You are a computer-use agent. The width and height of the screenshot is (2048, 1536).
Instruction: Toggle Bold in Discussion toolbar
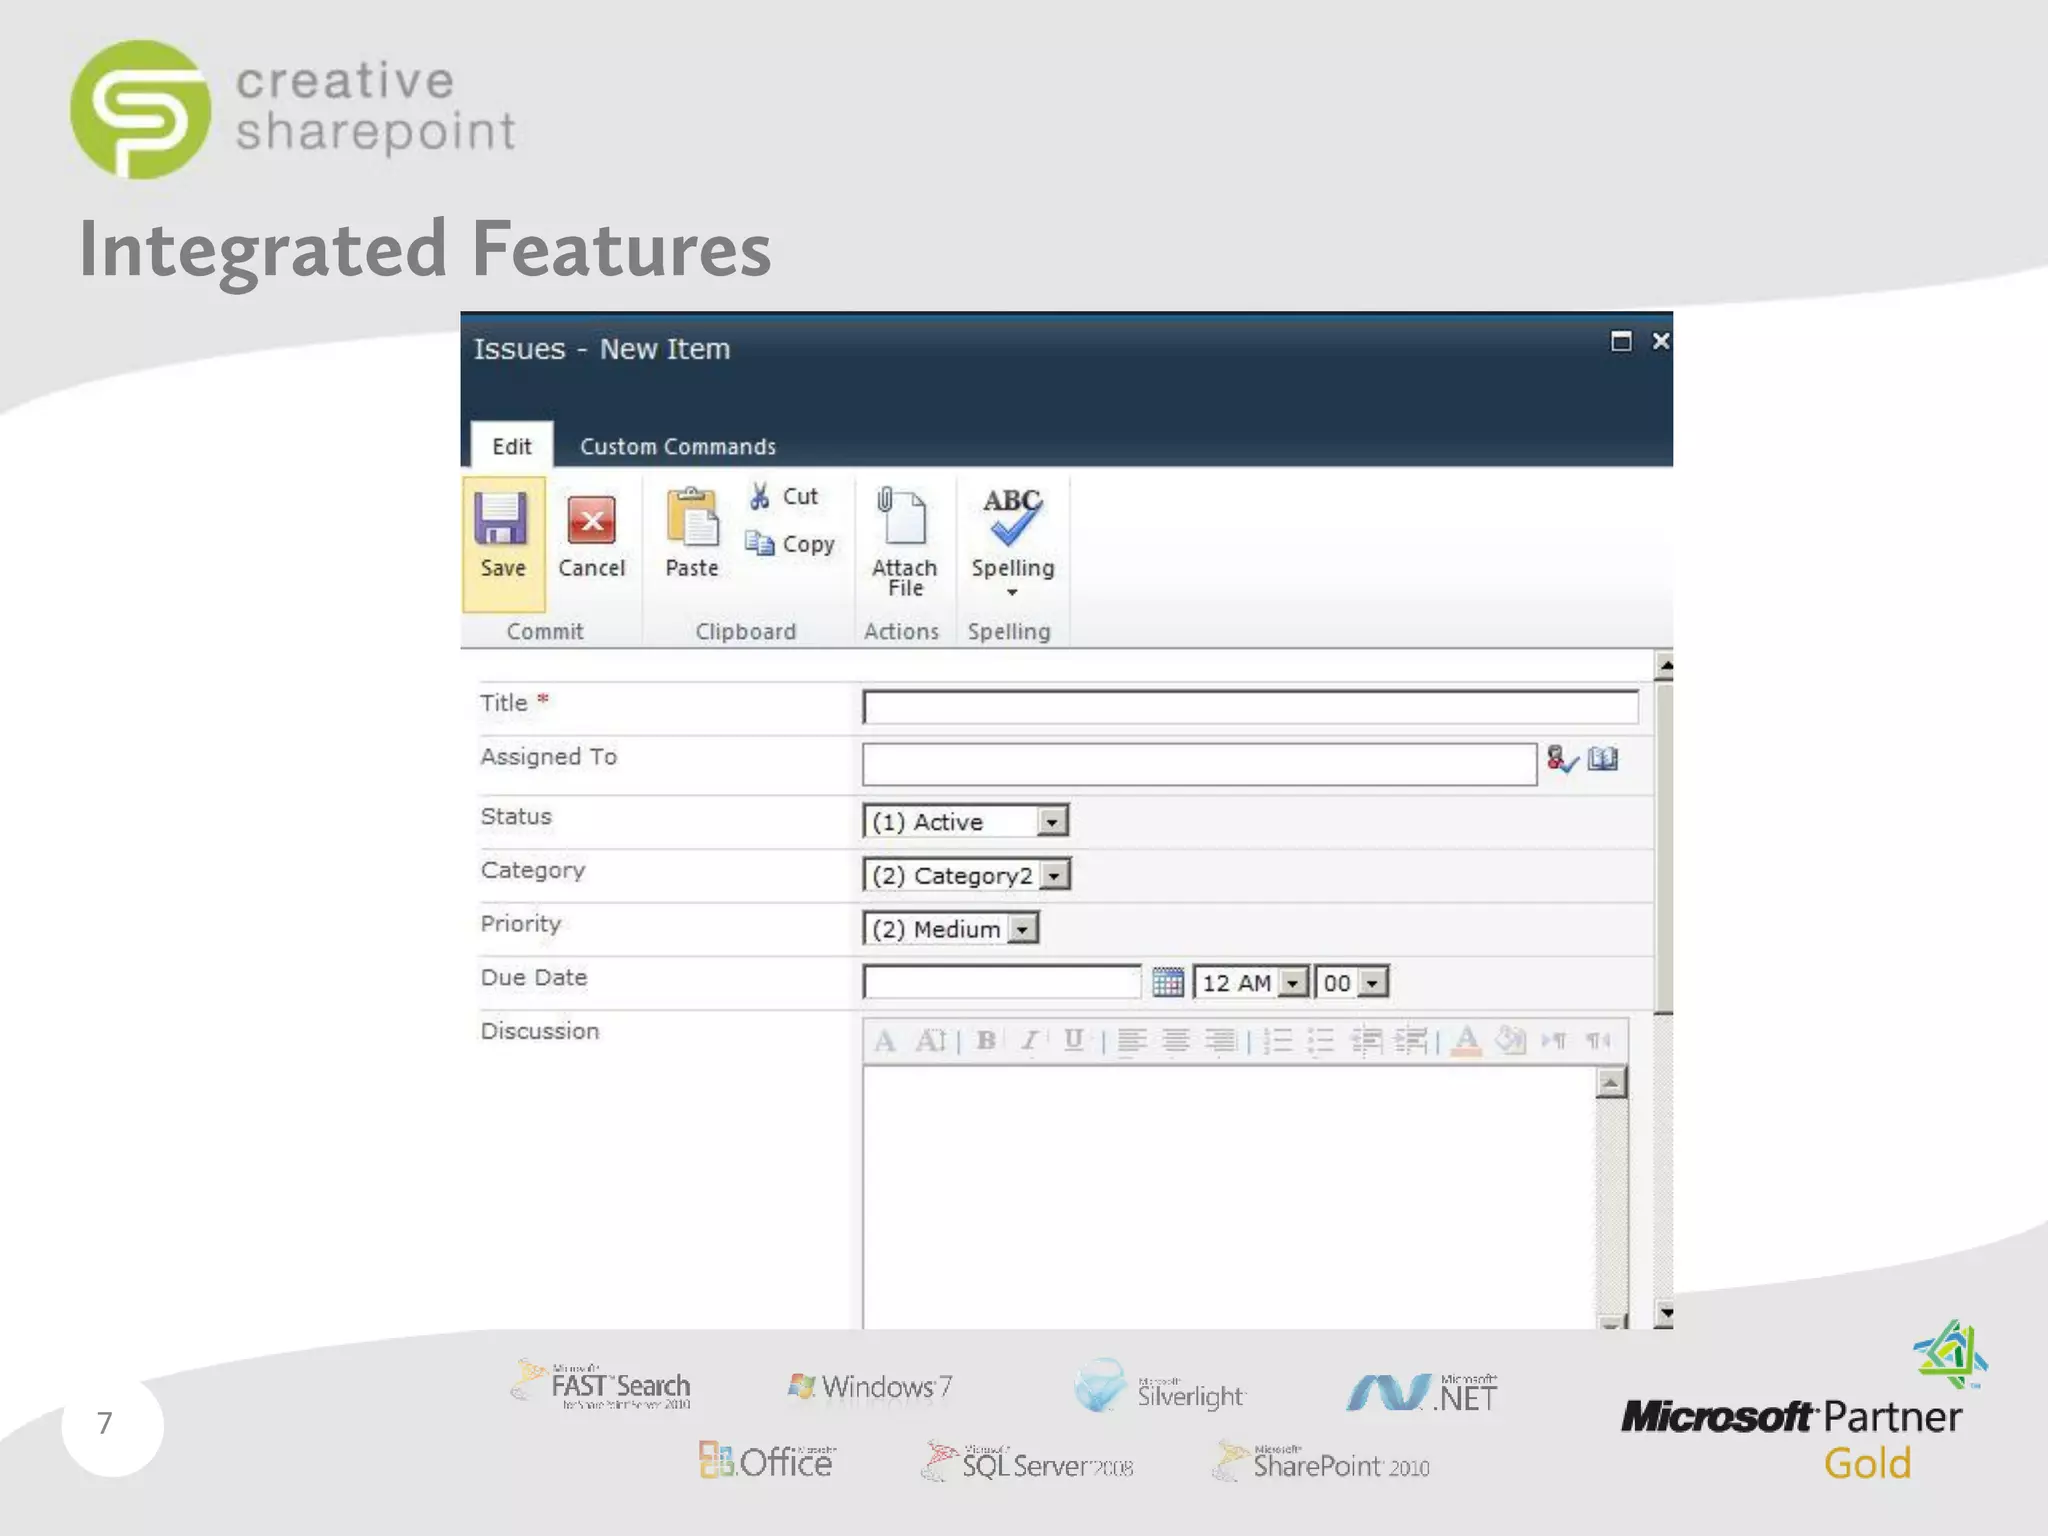coord(986,1041)
